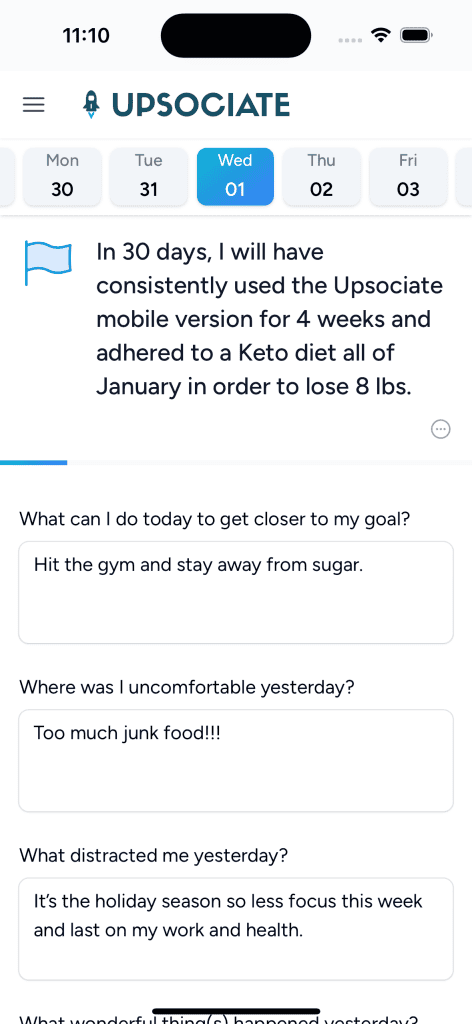Edit the holiday season distraction field

point(236,929)
